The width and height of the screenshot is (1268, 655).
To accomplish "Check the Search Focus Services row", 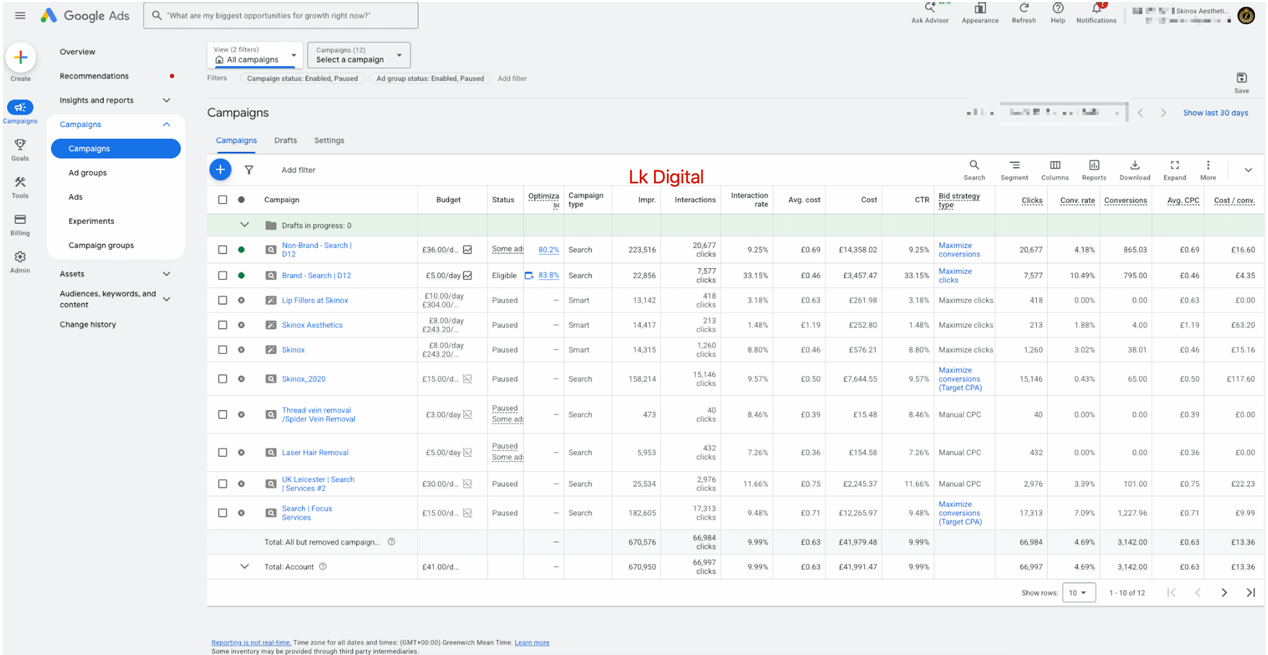I will [222, 513].
